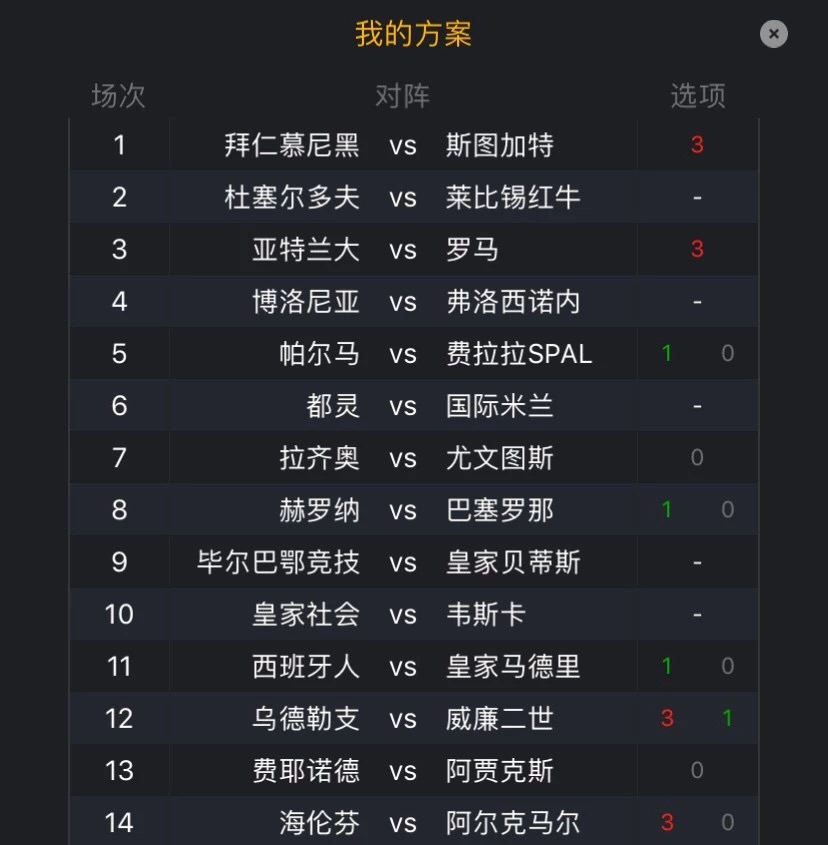Image resolution: width=828 pixels, height=845 pixels.
Task: Click the 毕尔巴鄂竞技 team name
Action: coord(278,562)
